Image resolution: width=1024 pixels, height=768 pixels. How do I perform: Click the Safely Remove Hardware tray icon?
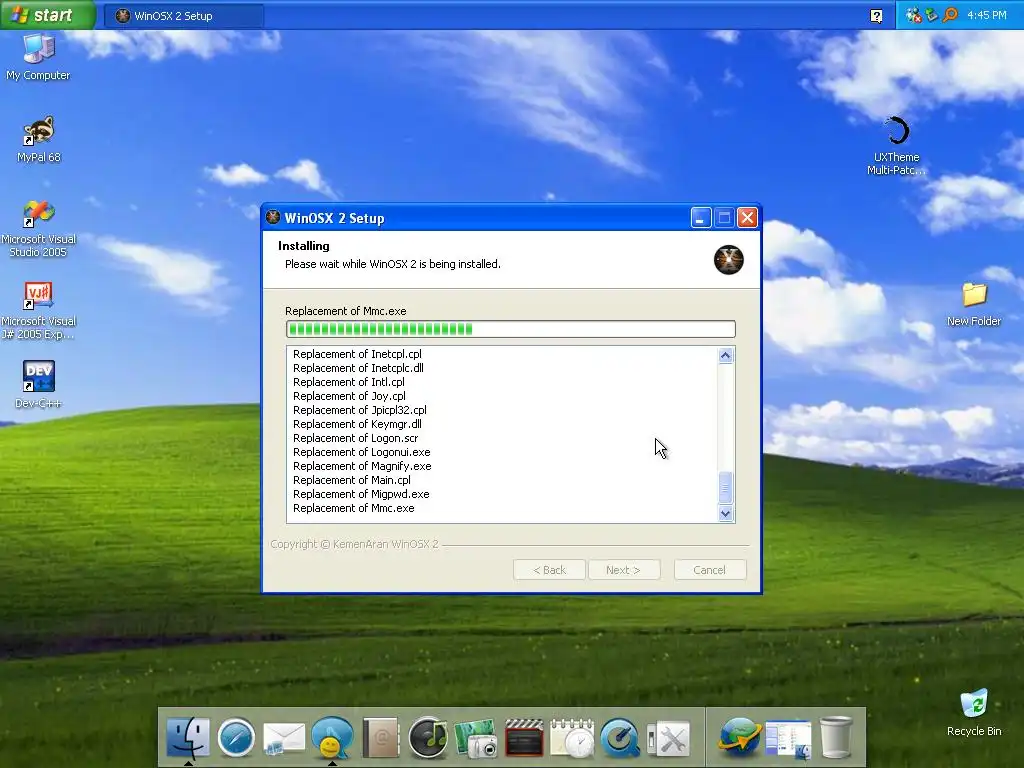coord(932,15)
